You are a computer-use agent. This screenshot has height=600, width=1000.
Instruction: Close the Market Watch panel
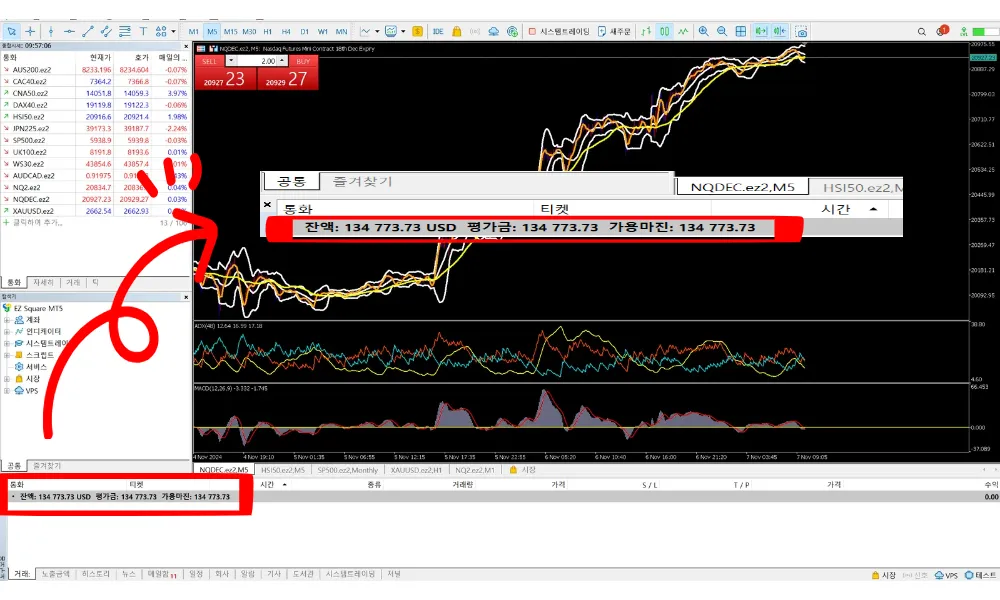coord(186,46)
